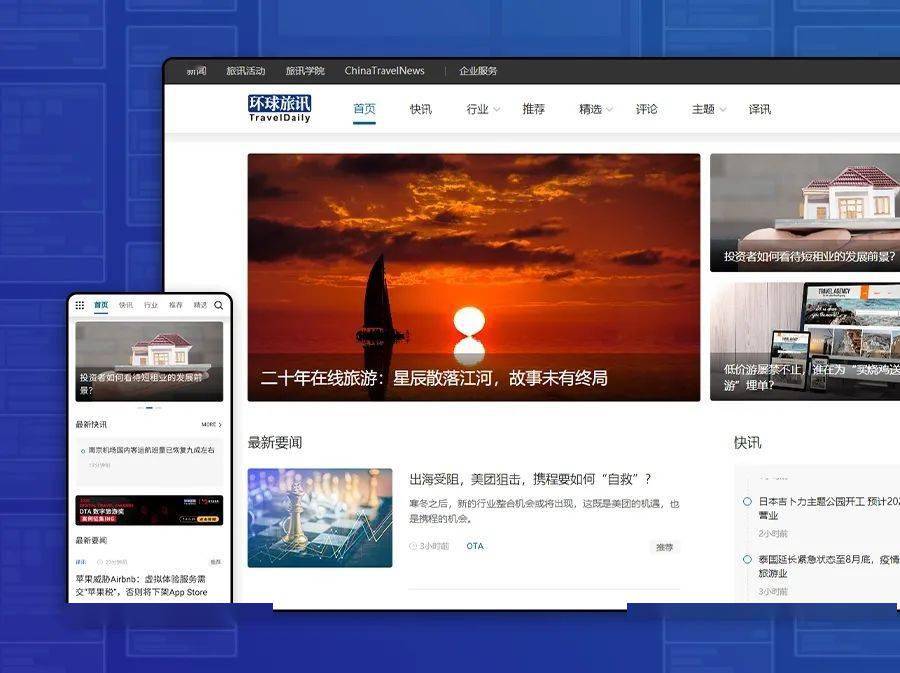Image resolution: width=900 pixels, height=673 pixels.
Task: Open the mobile grid menu icon
Action: point(80,305)
